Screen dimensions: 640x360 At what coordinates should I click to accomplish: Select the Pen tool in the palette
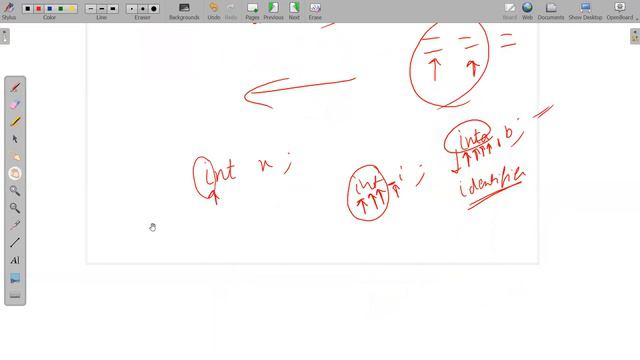coord(15,87)
